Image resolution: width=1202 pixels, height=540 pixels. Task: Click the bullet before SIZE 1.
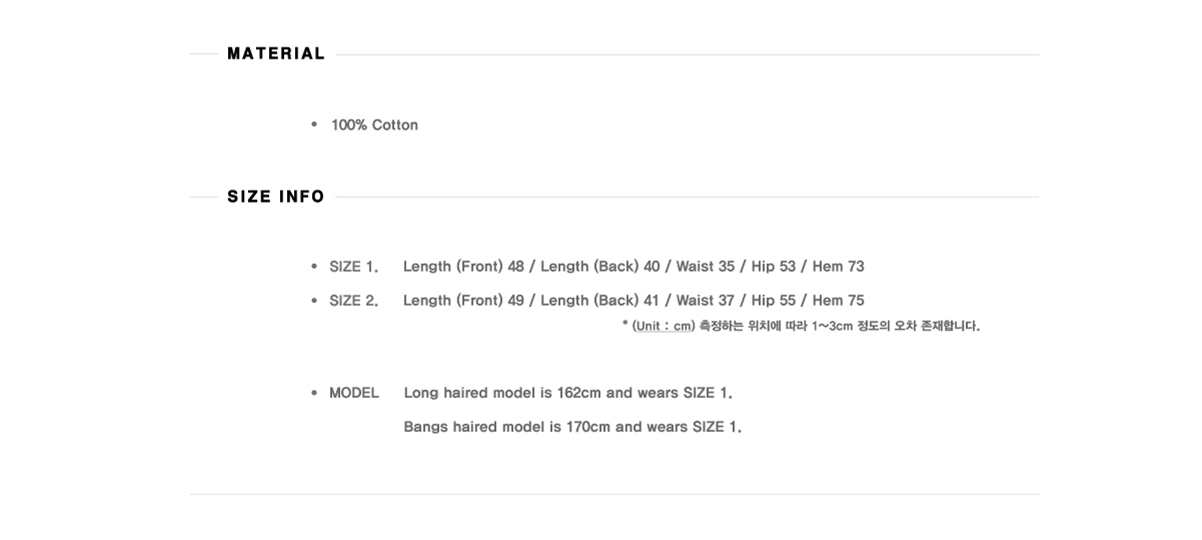(x=314, y=267)
